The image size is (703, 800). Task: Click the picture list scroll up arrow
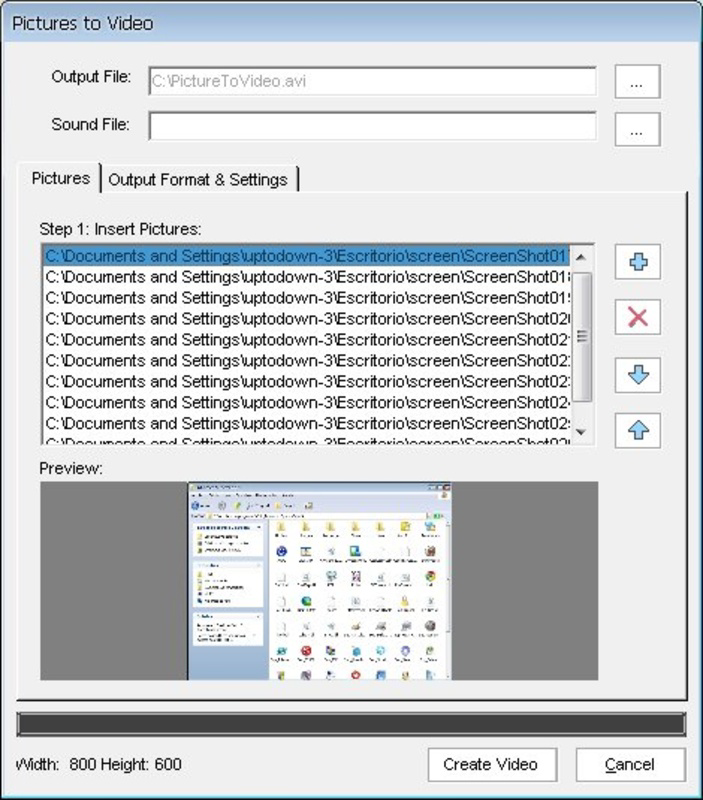pyautogui.click(x=581, y=257)
